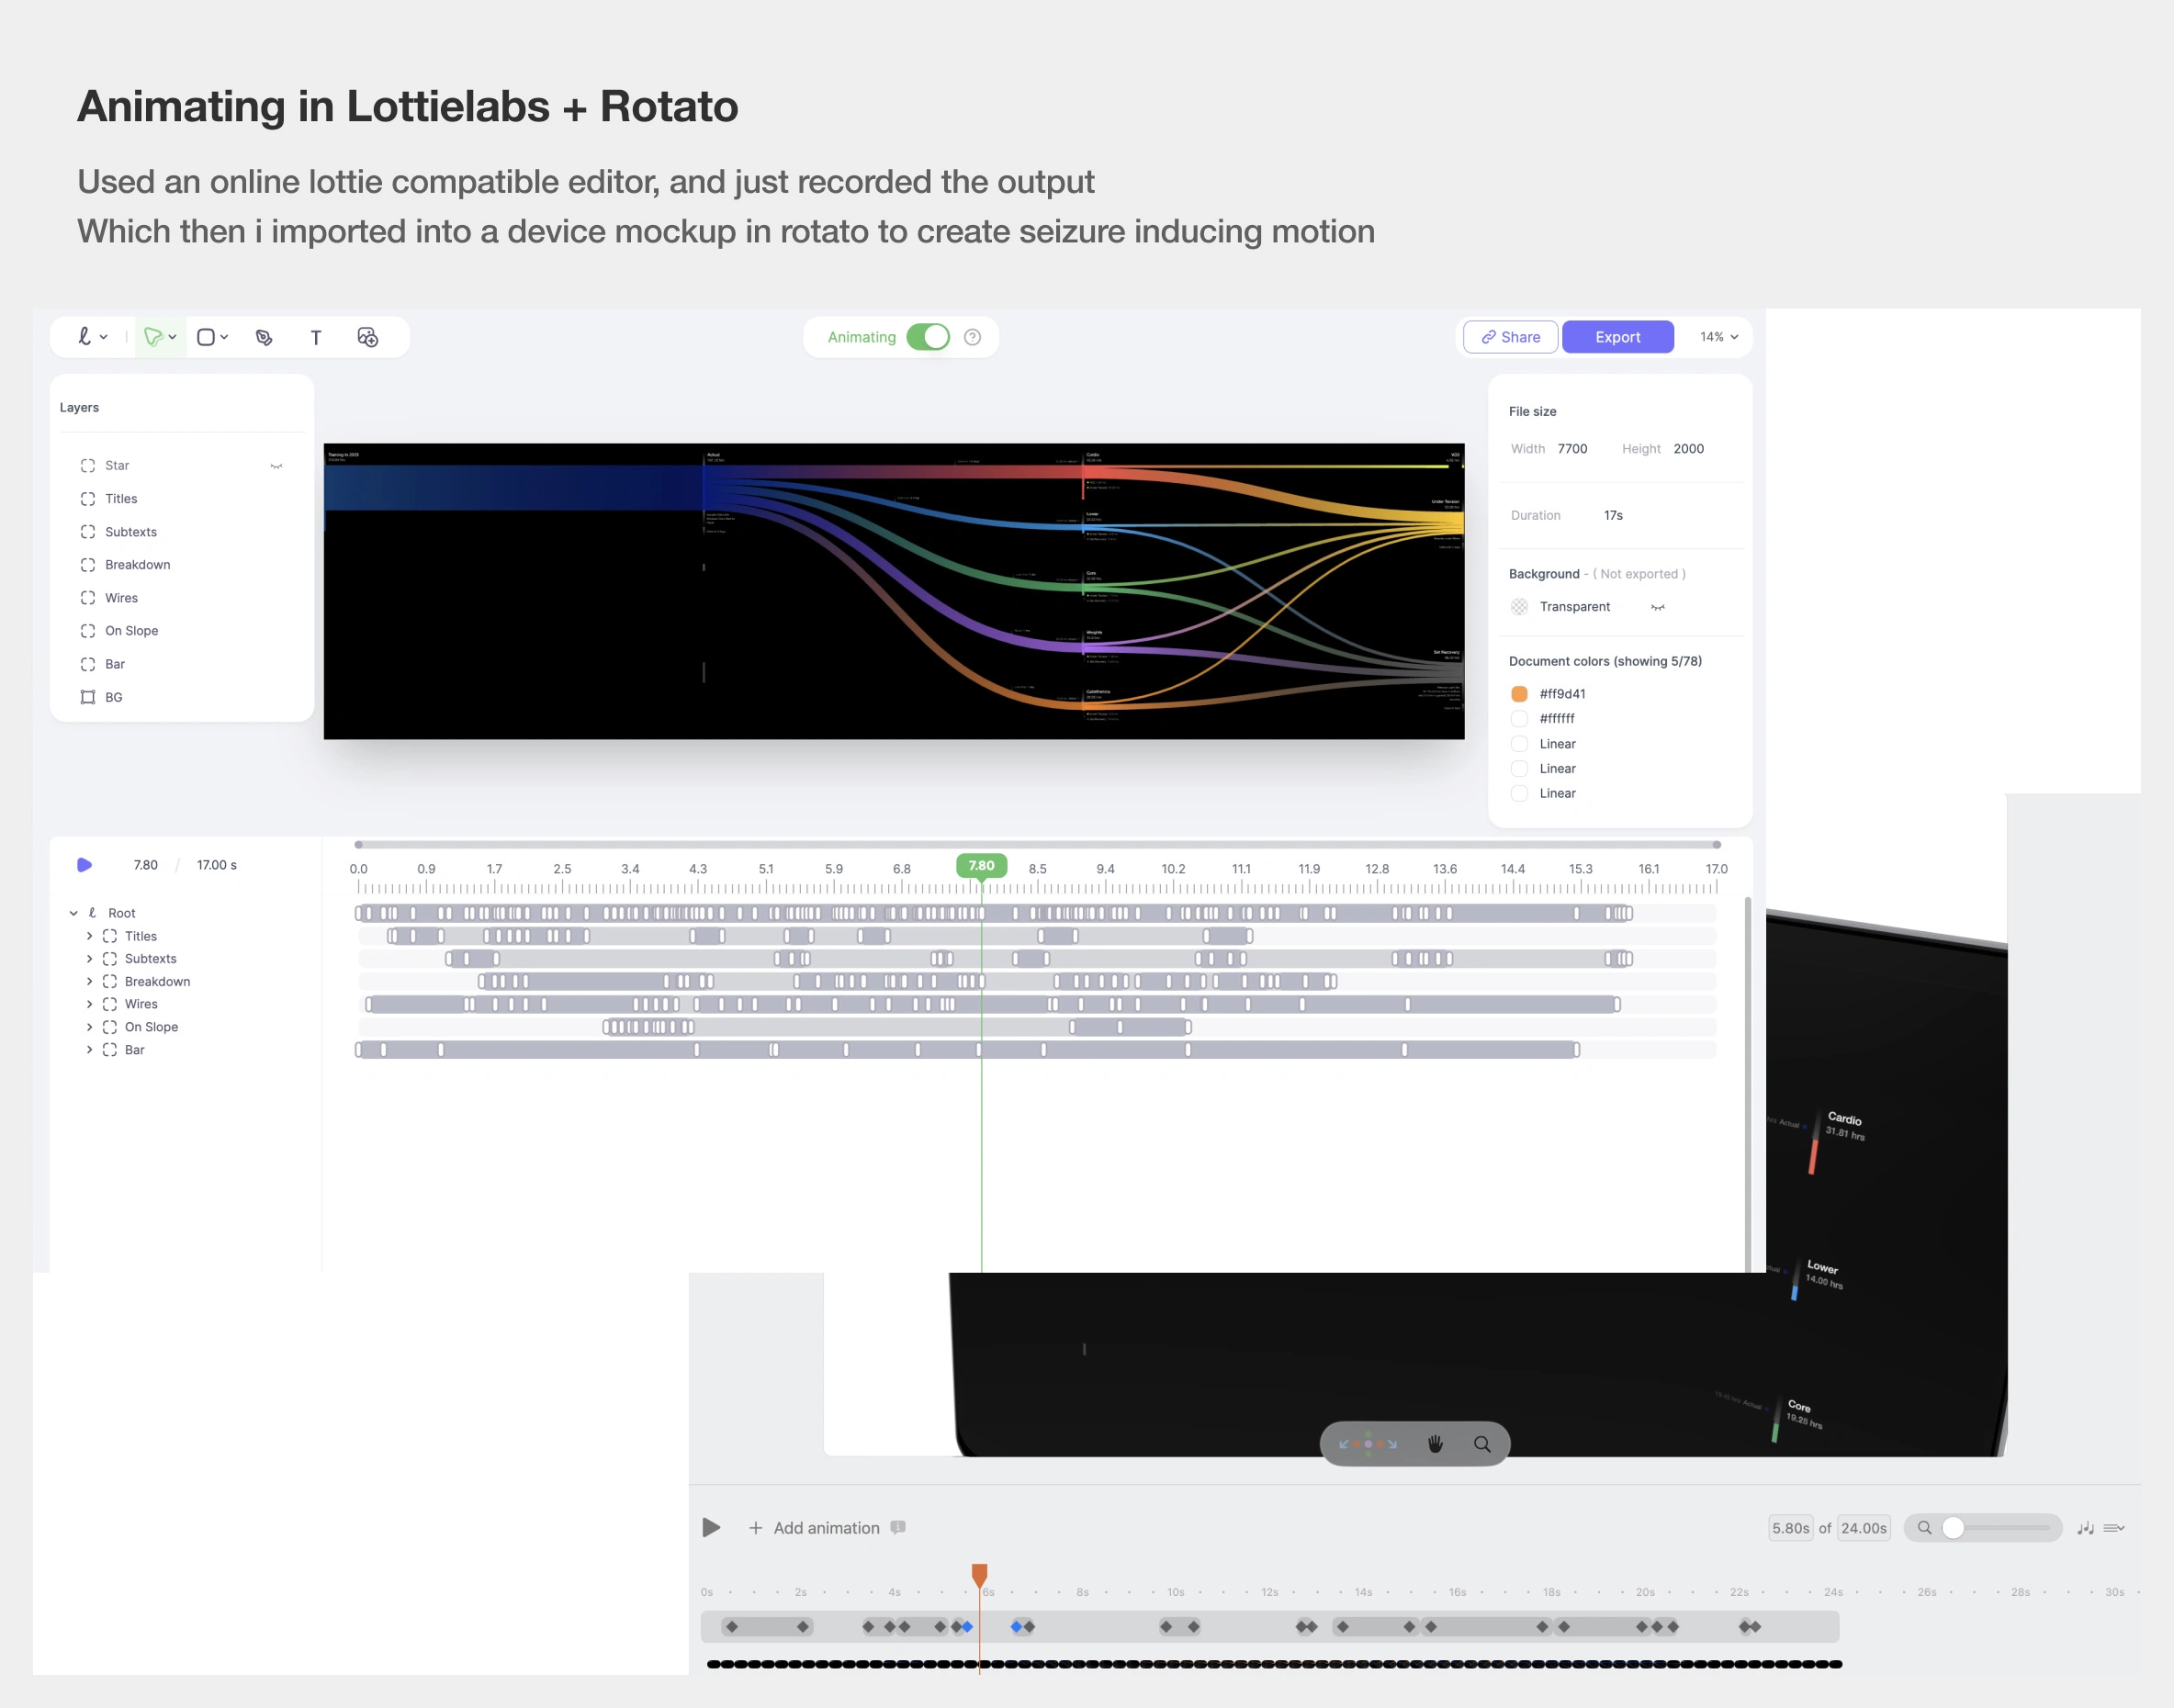Click the Layers panel heading
Viewport: 2174px width, 1708px height.
pos(79,408)
